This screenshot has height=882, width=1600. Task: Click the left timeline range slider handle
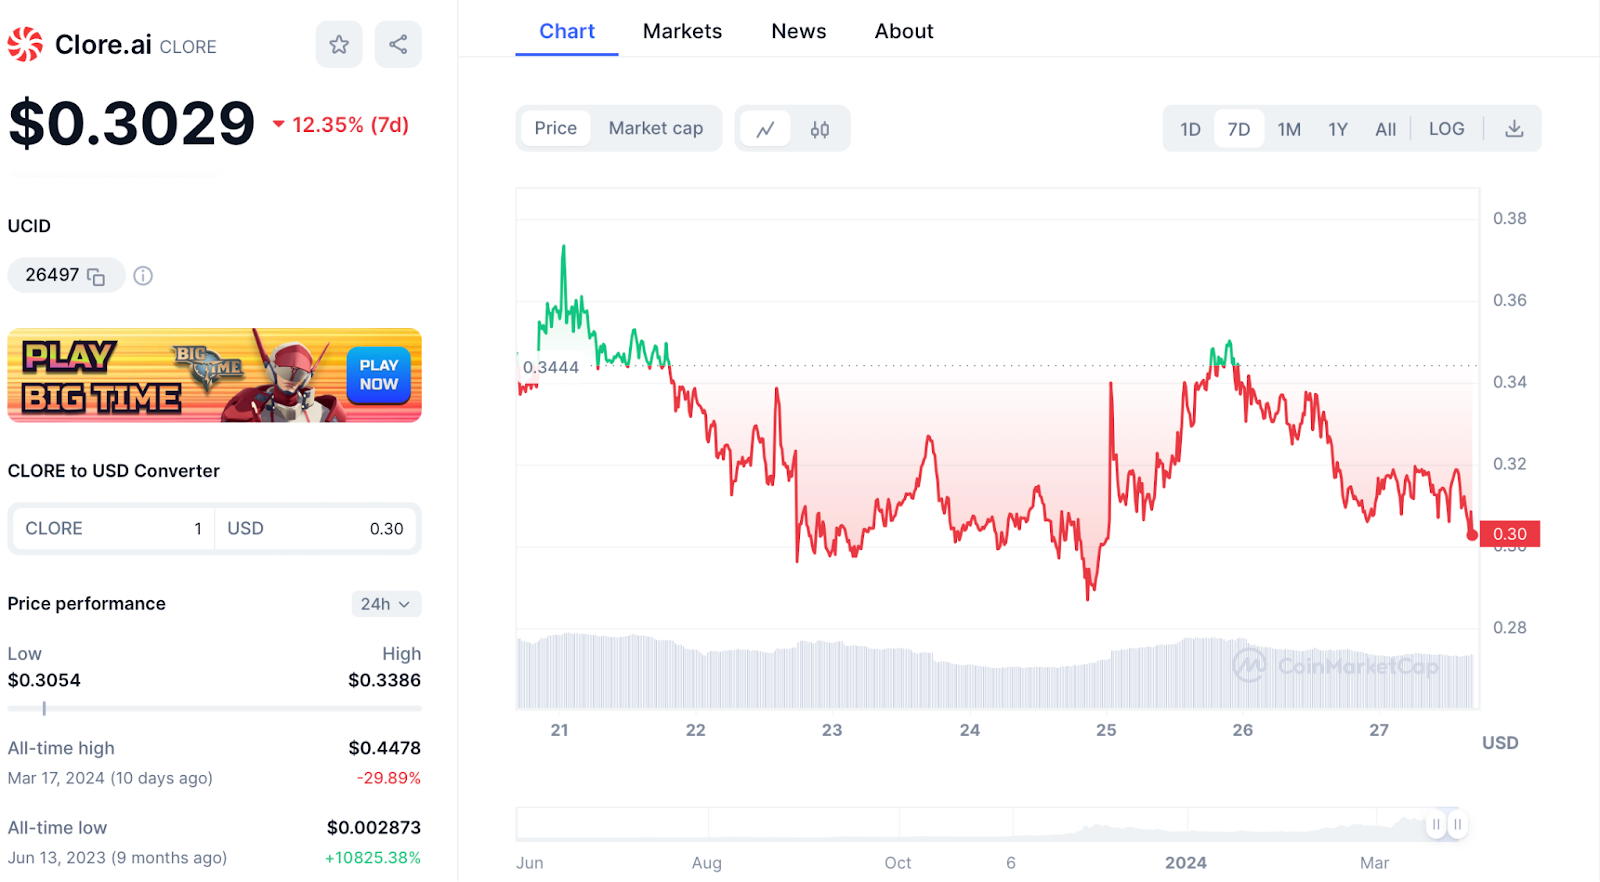coord(1436,825)
